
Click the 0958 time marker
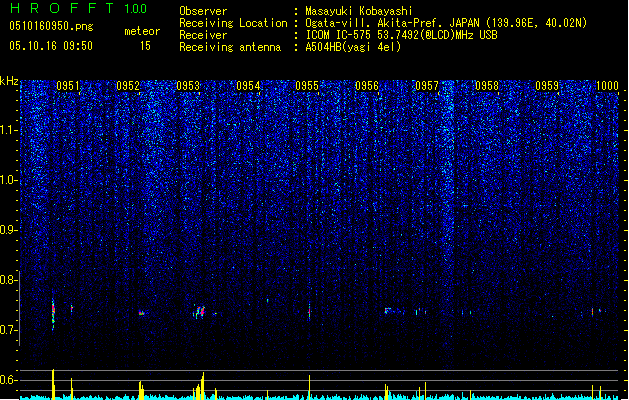pos(487,86)
